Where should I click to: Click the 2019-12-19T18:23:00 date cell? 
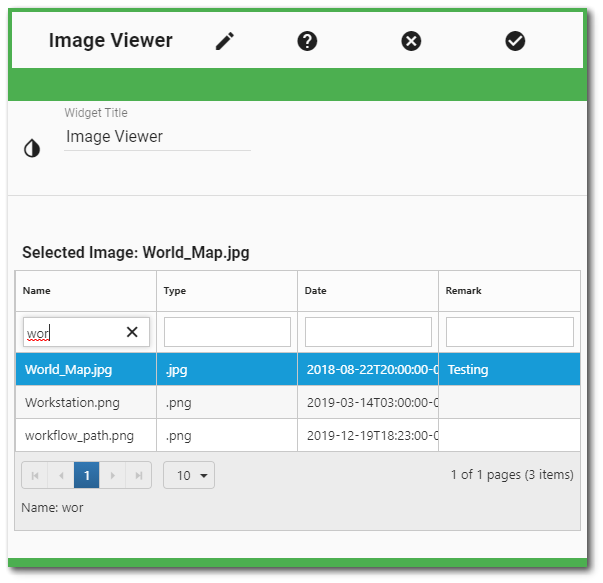pyautogui.click(x=368, y=436)
